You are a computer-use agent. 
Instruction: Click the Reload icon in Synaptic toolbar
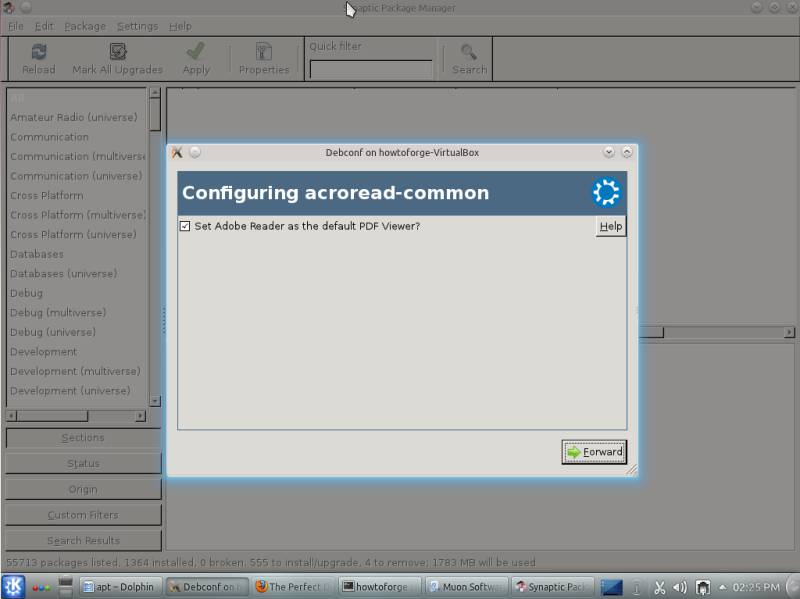39,52
